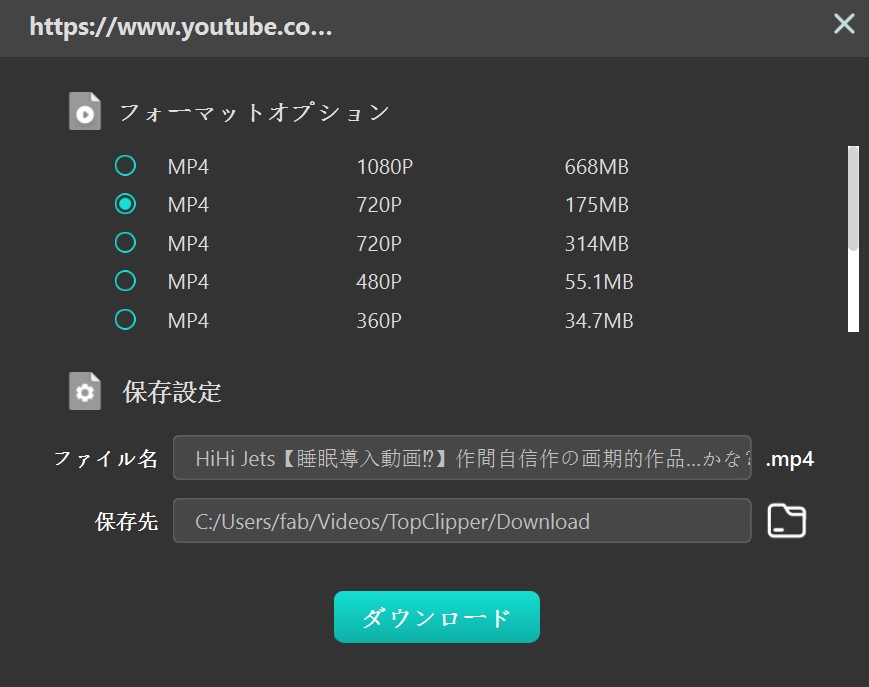Start download with the ダウンロード button

(x=437, y=617)
